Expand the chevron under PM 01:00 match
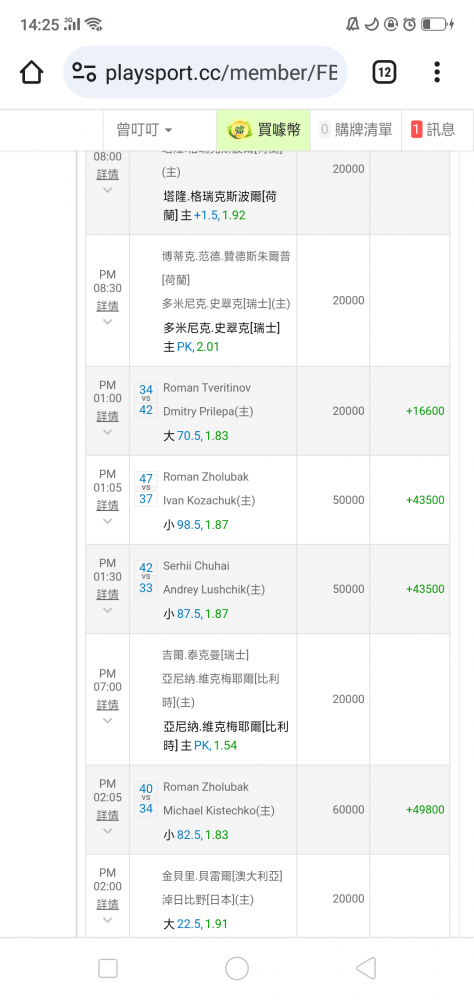Screen dimensions: 474x1000 107,432
